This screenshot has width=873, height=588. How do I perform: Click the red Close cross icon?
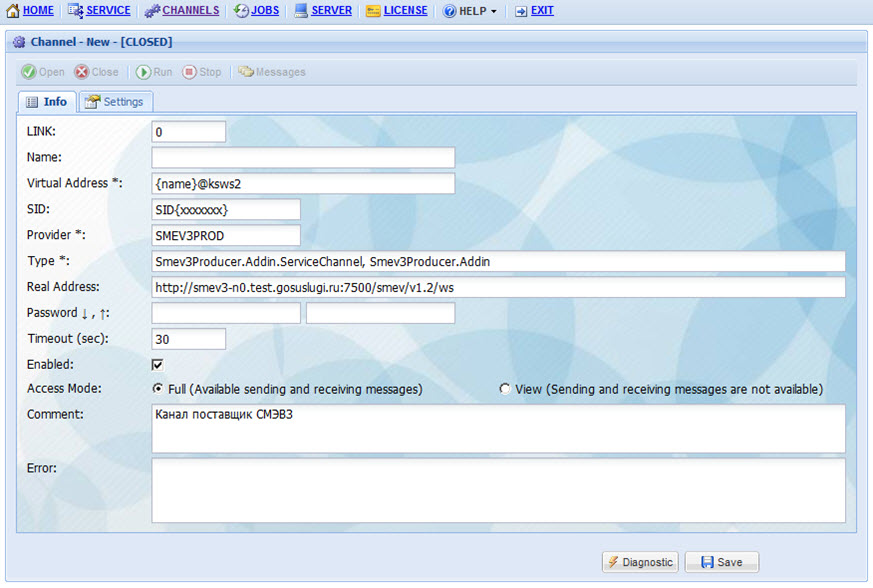82,72
